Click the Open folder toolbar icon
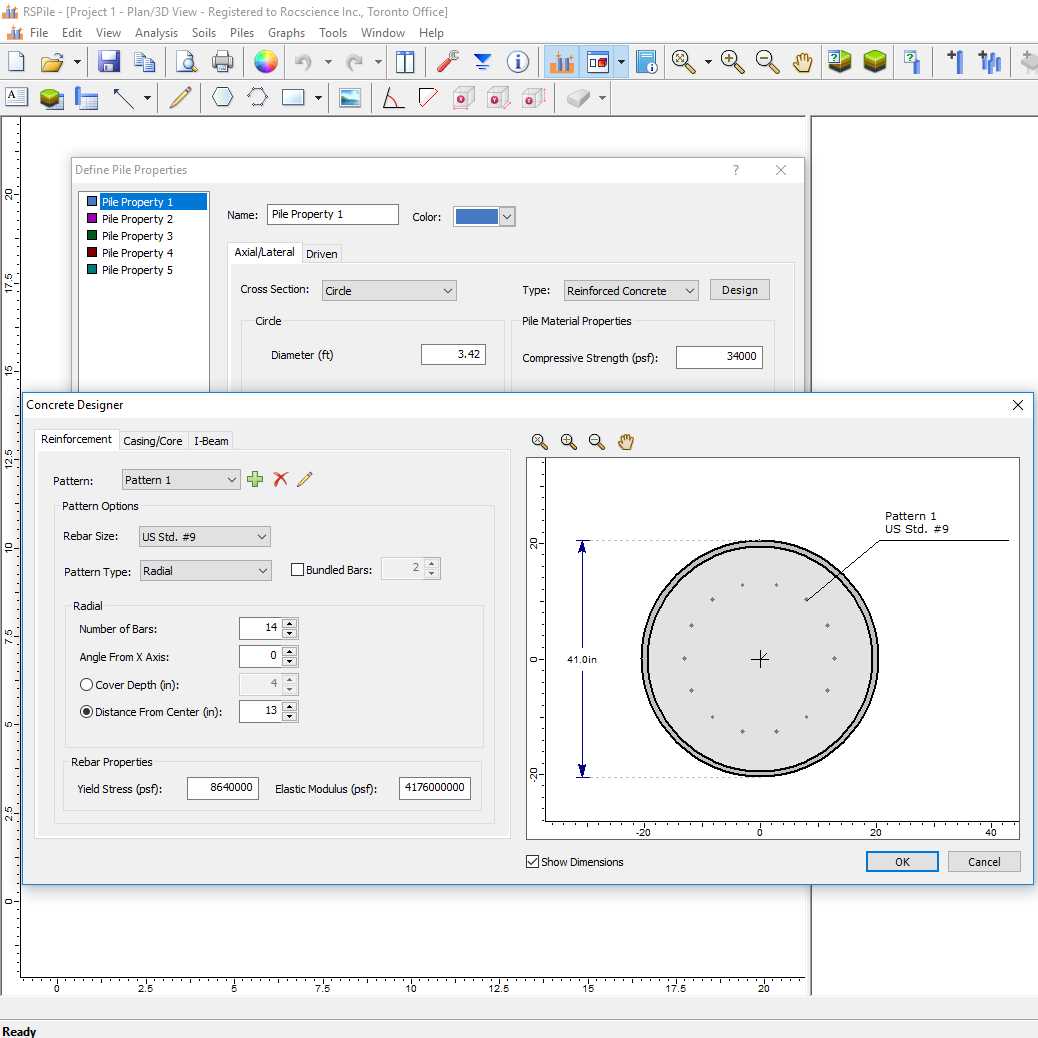This screenshot has height=1038, width=1038. [52, 62]
